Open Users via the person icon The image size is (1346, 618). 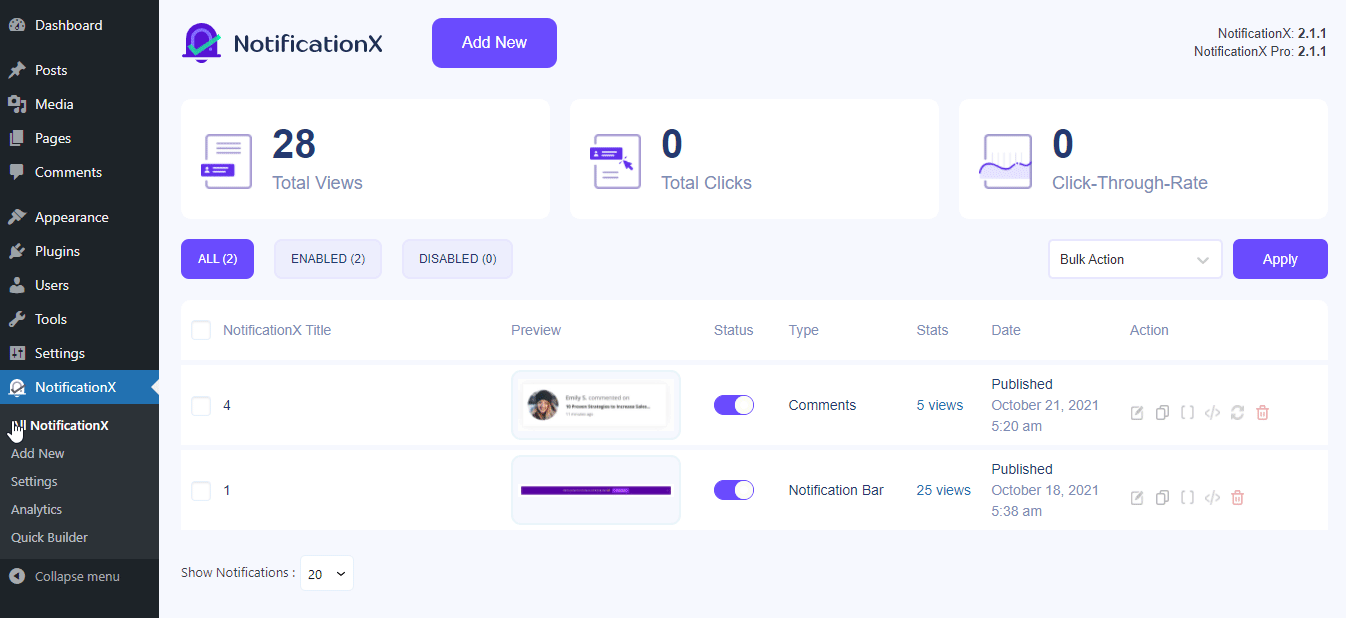[17, 285]
